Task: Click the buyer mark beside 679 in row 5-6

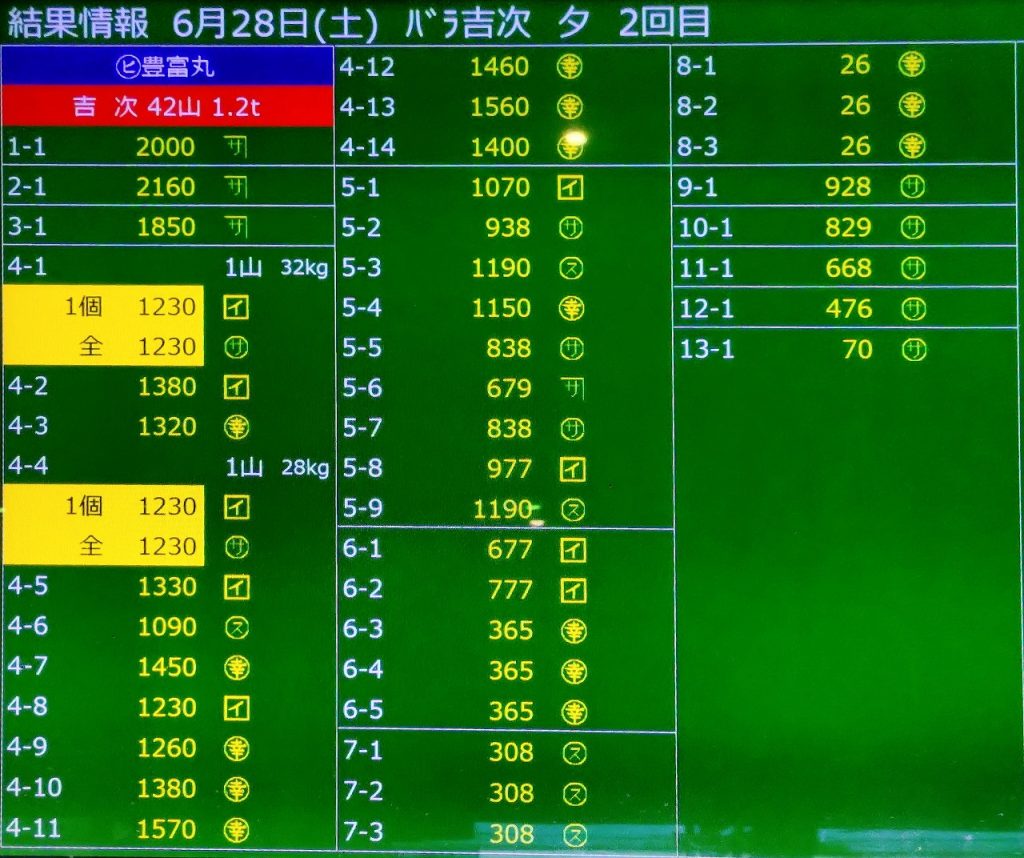Action: coord(572,388)
